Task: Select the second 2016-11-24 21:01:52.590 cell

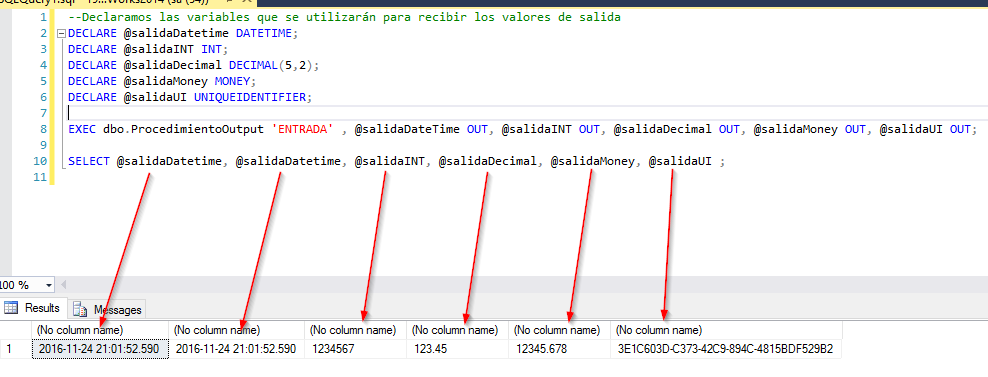Action: (237, 349)
